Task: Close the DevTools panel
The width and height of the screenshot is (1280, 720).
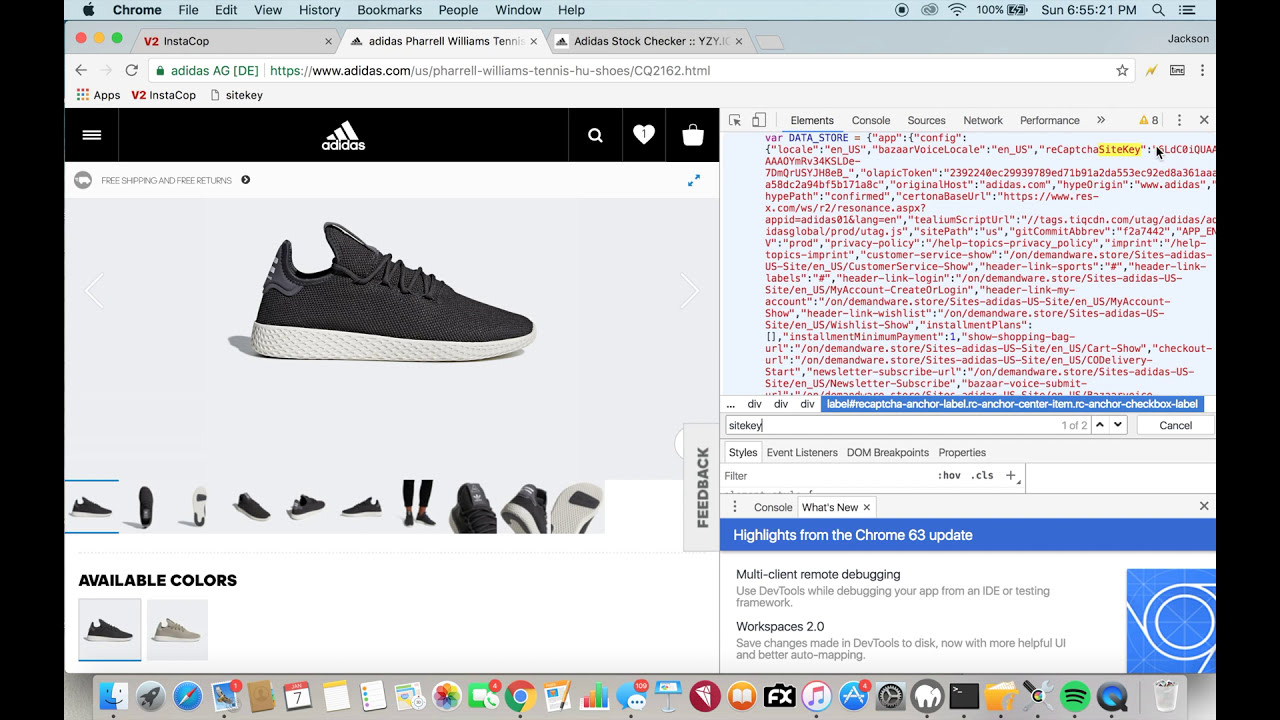Action: (x=1204, y=120)
